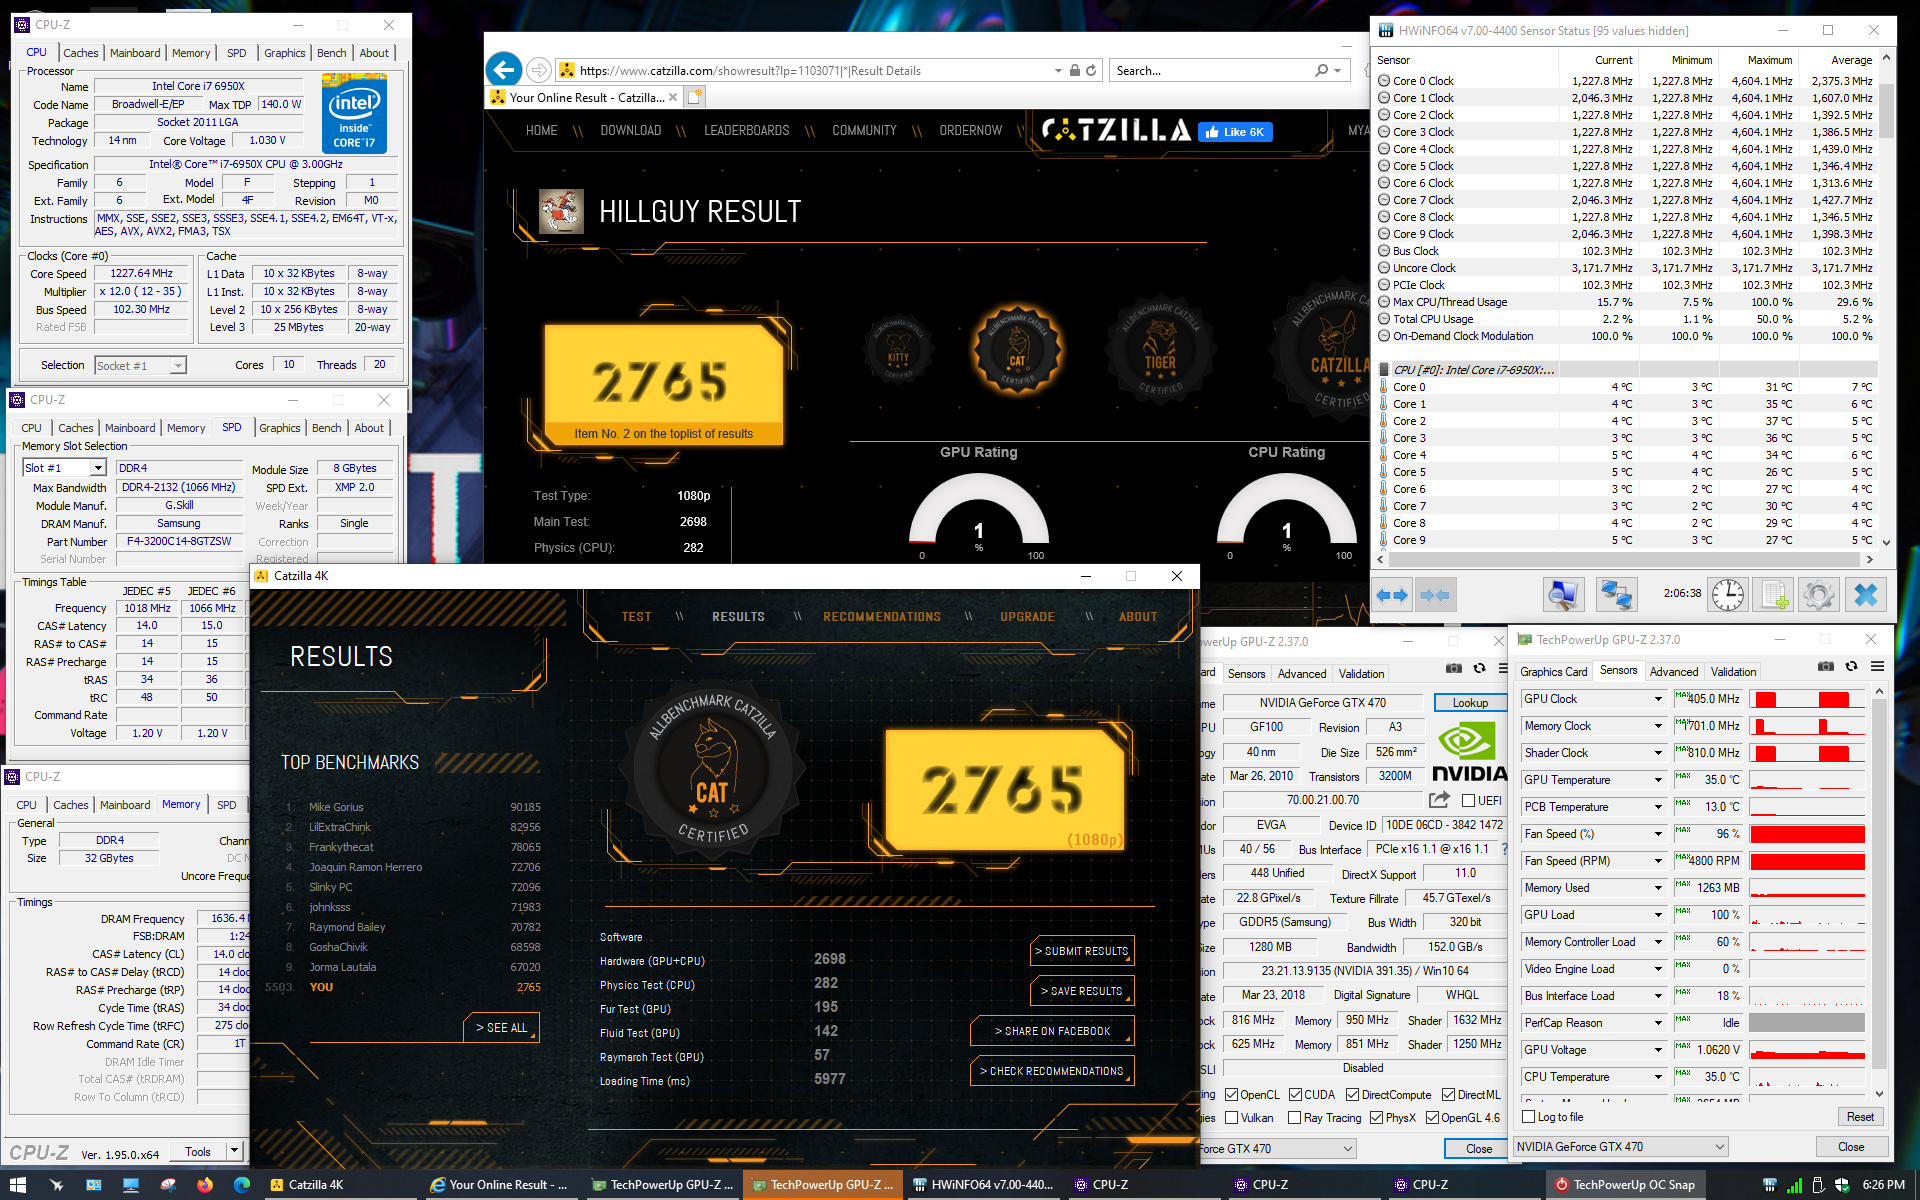Open Firefox from taskbar
Viewport: 1920px width, 1200px height.
point(205,1185)
